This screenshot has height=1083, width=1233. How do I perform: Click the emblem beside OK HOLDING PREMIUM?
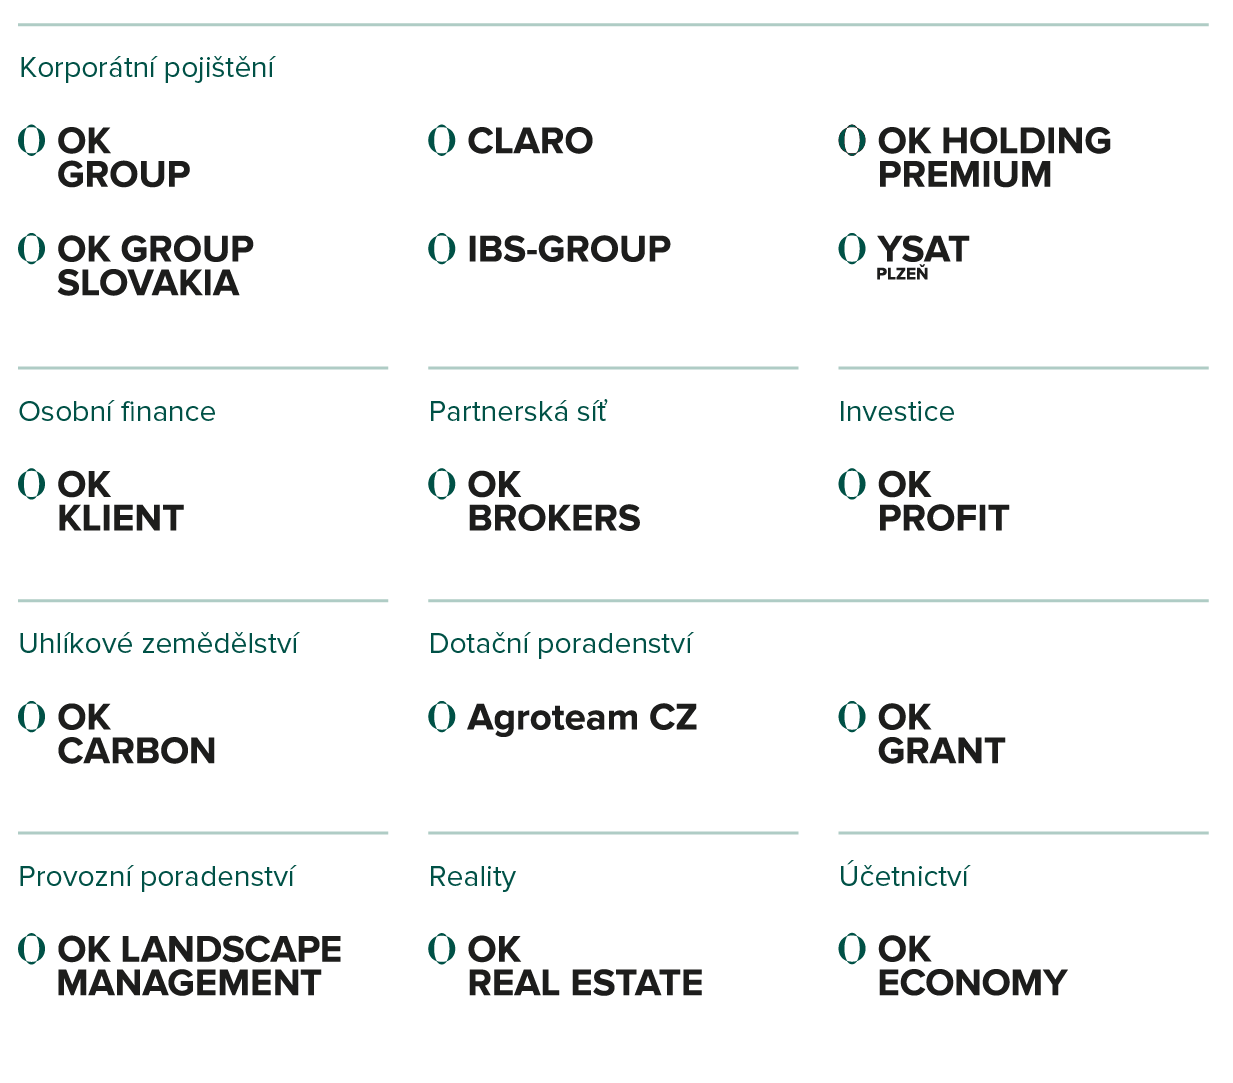(852, 140)
